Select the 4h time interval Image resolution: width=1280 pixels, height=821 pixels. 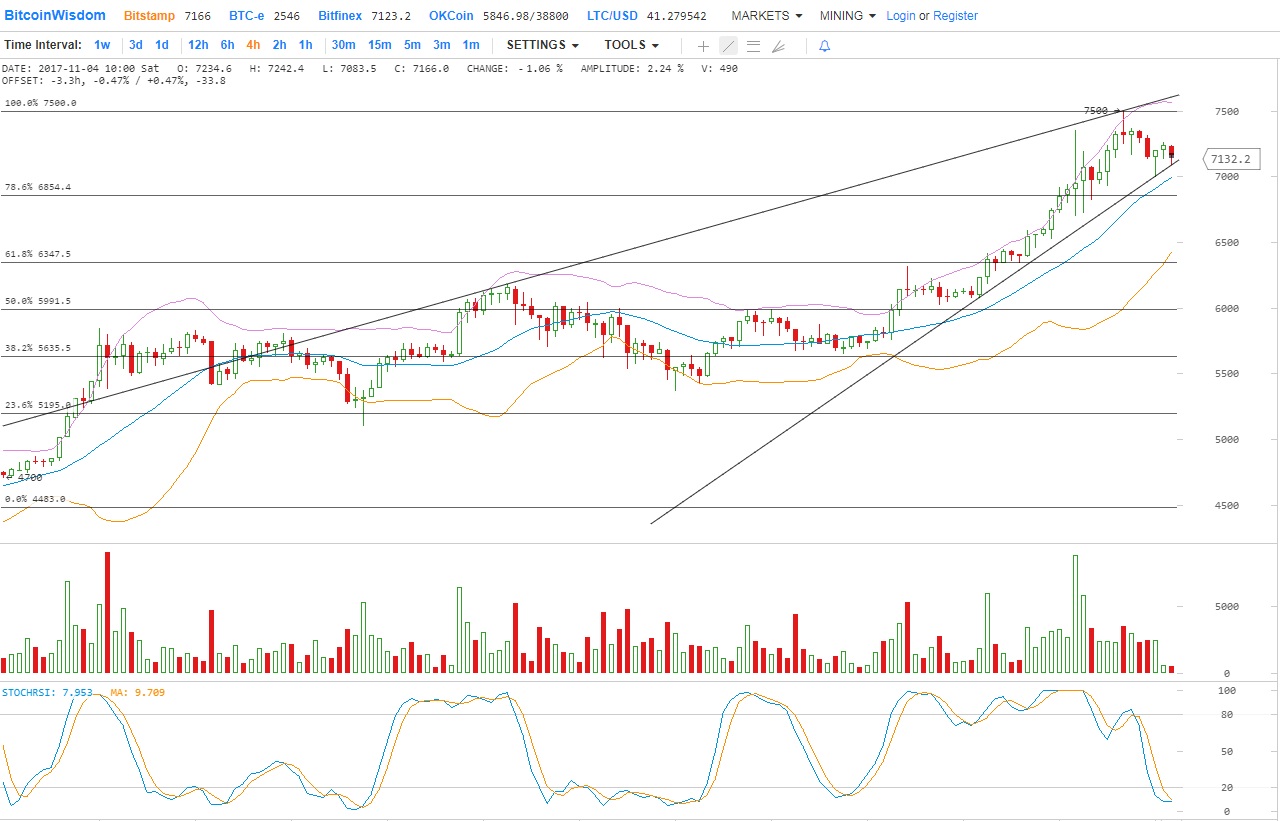pos(253,45)
